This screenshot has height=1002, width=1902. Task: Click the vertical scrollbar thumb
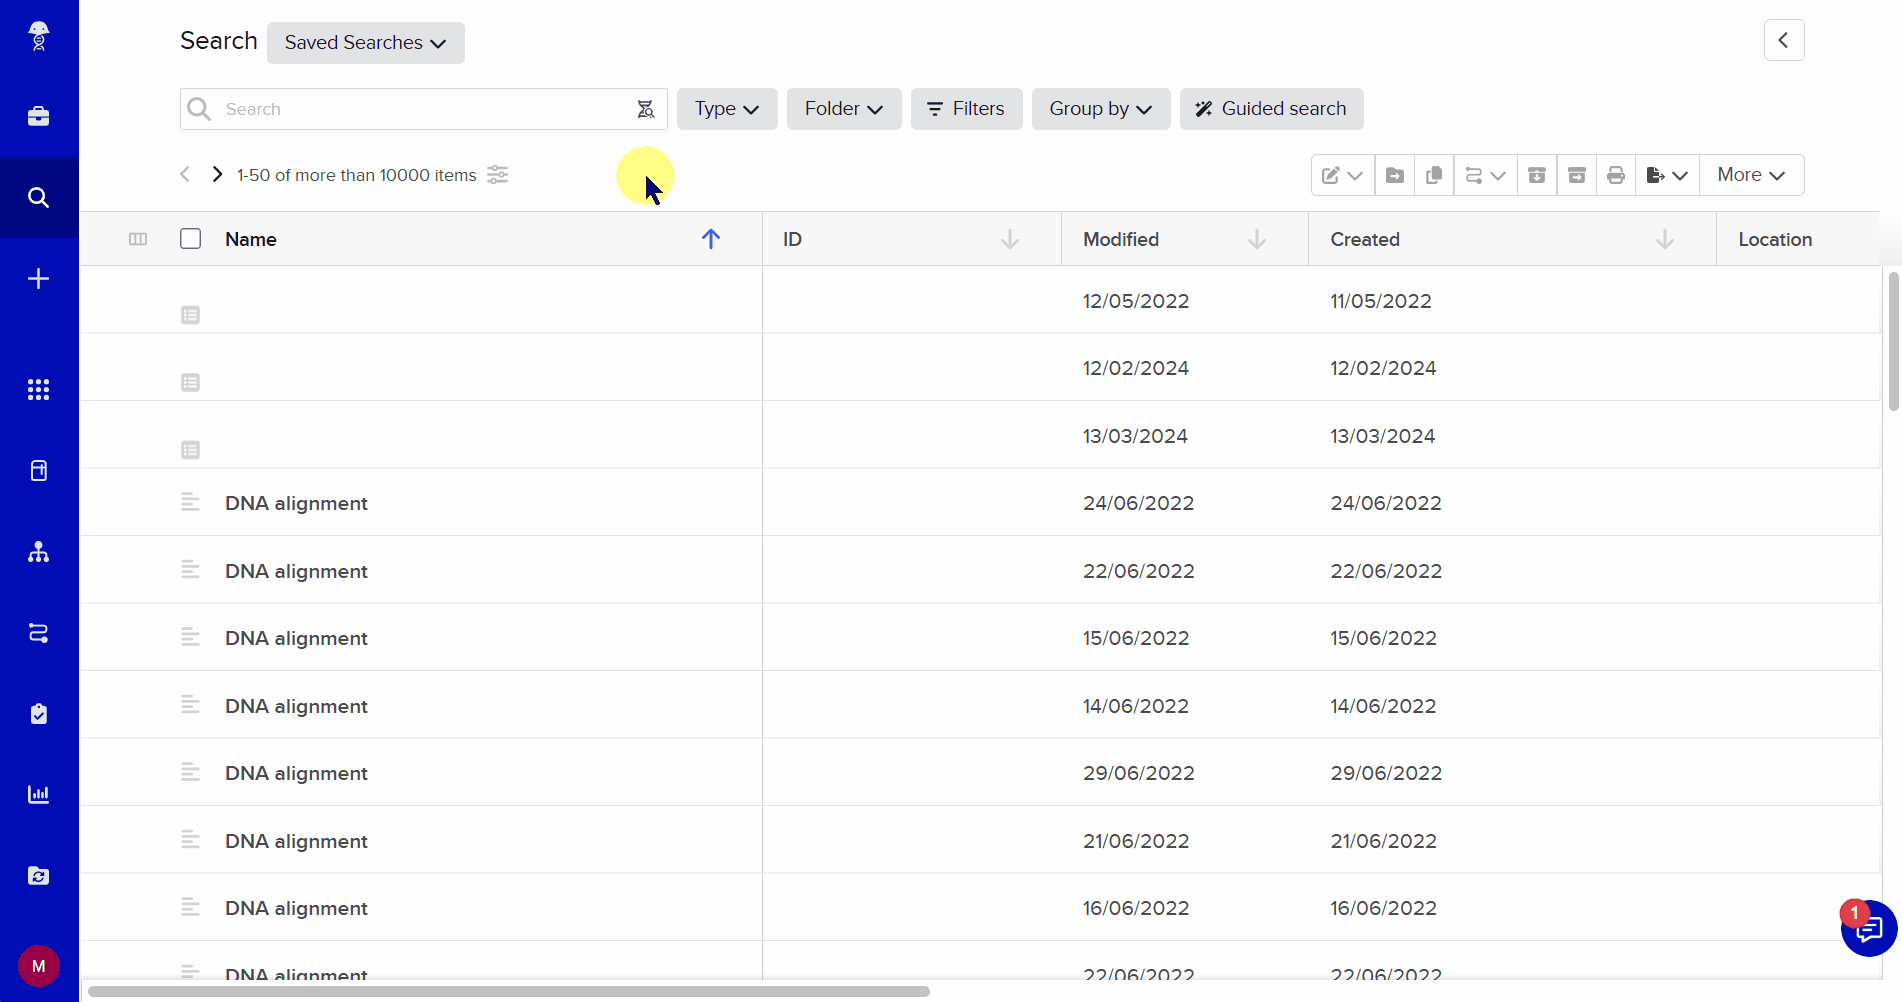tap(1893, 341)
